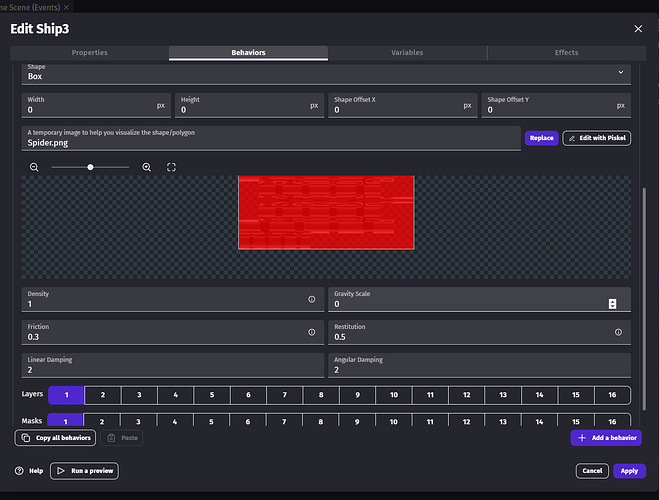Enable Layers button 7
This screenshot has height=500, width=659.
coord(285,395)
